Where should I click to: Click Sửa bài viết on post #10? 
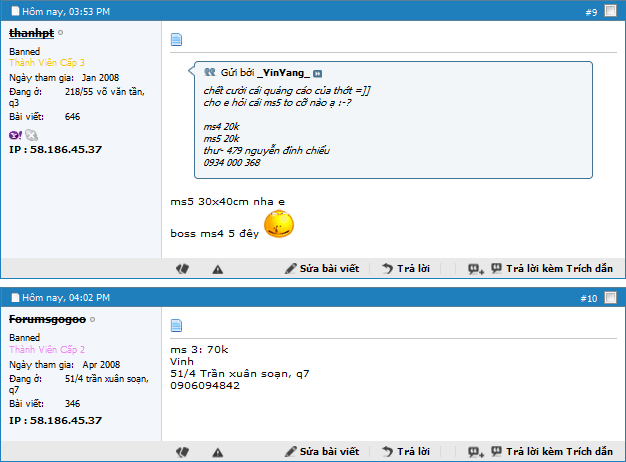[x=322, y=452]
